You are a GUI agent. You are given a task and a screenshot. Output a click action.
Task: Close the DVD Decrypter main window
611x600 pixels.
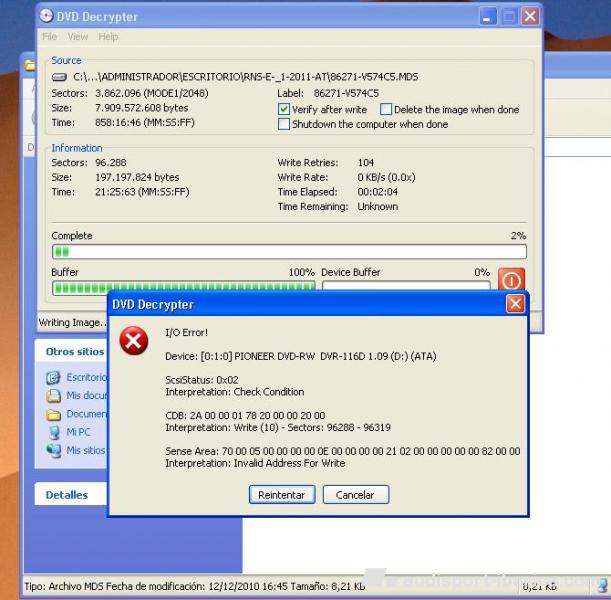coord(530,16)
